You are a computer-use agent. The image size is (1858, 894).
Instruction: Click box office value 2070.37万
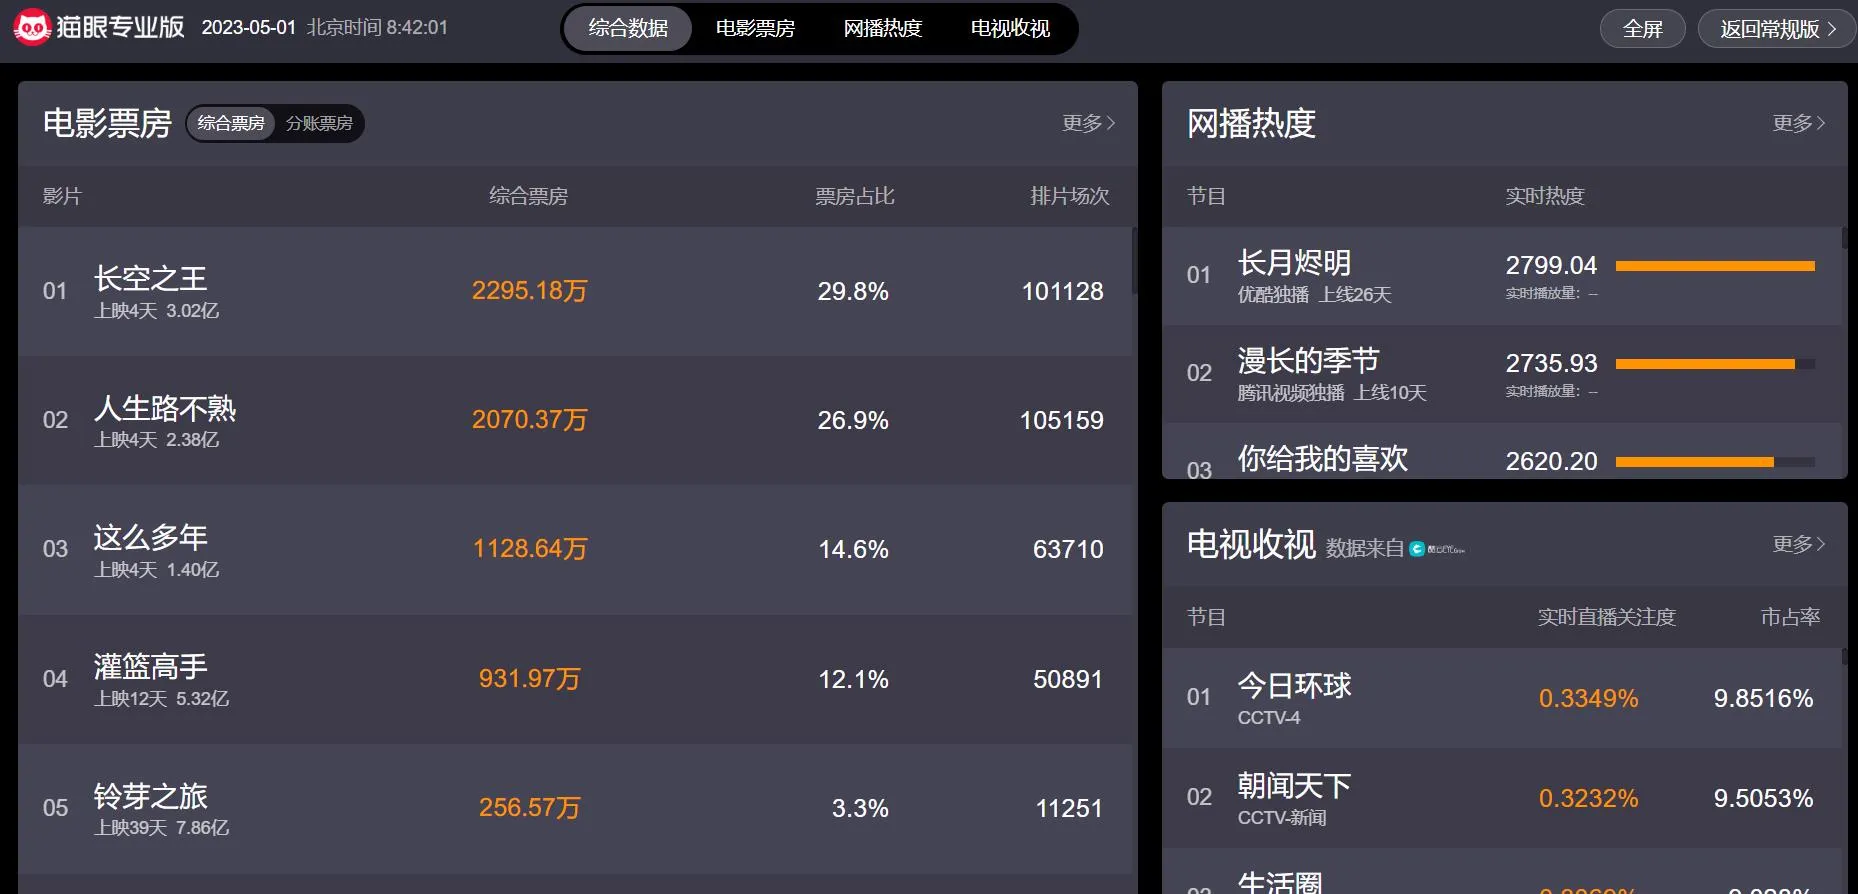530,420
